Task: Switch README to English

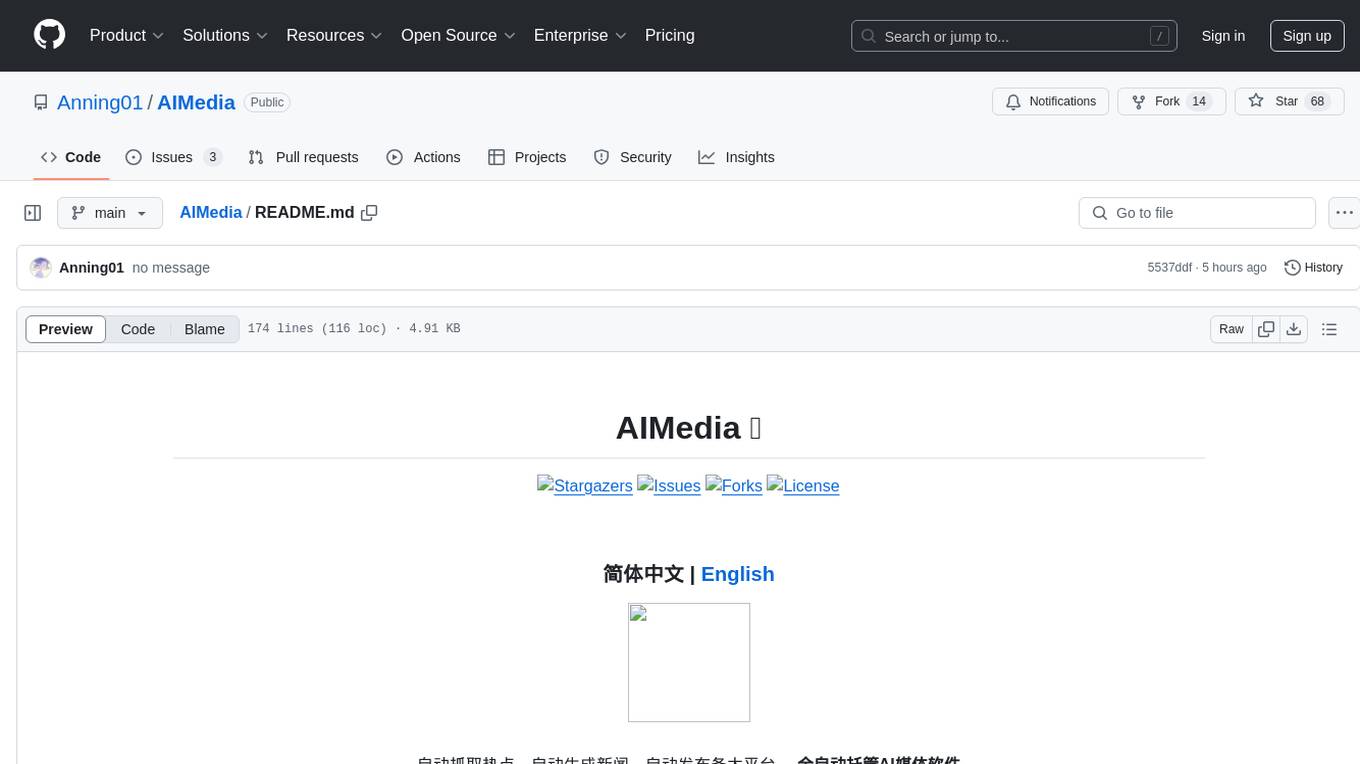Action: [738, 574]
